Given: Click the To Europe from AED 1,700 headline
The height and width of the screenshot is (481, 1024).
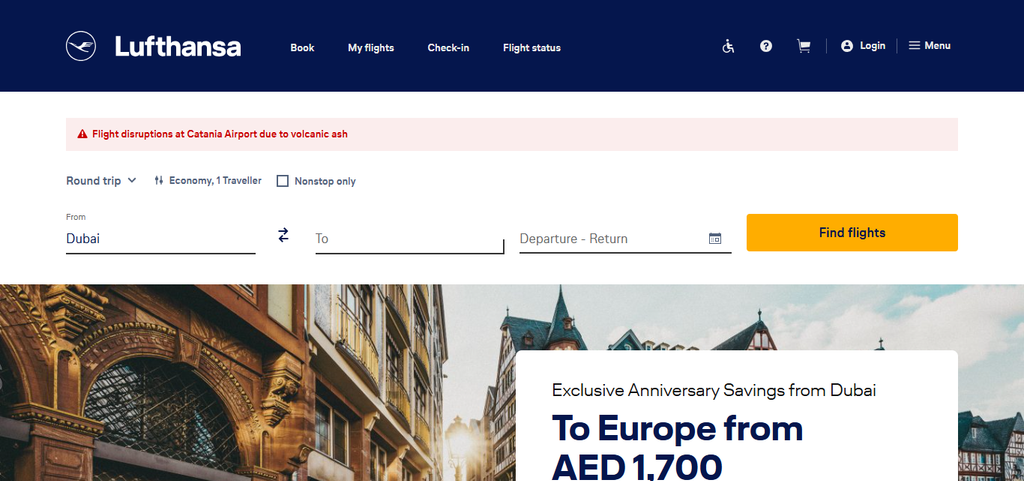Looking at the screenshot, I should pos(677,447).
